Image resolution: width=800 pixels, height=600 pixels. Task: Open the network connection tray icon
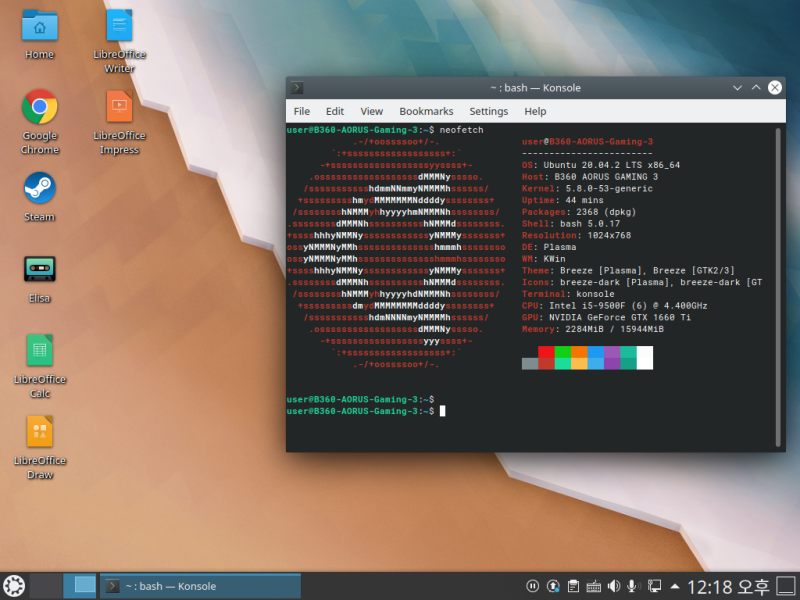tap(654, 586)
